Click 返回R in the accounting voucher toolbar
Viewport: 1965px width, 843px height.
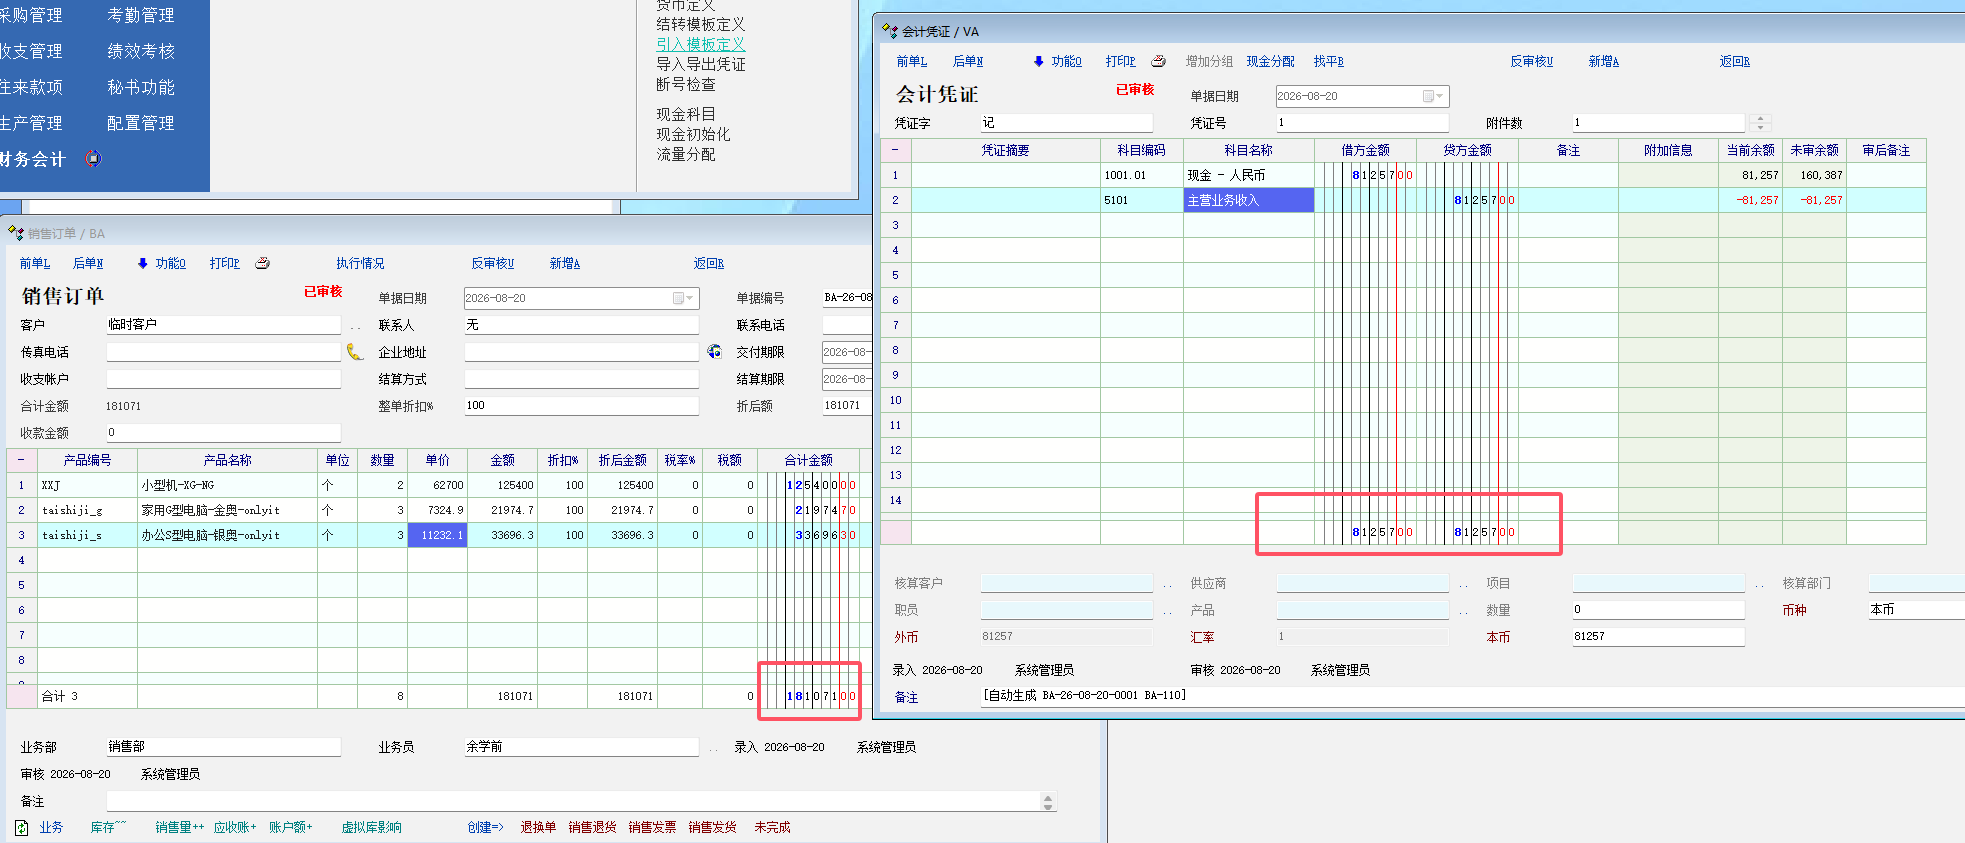click(1735, 61)
